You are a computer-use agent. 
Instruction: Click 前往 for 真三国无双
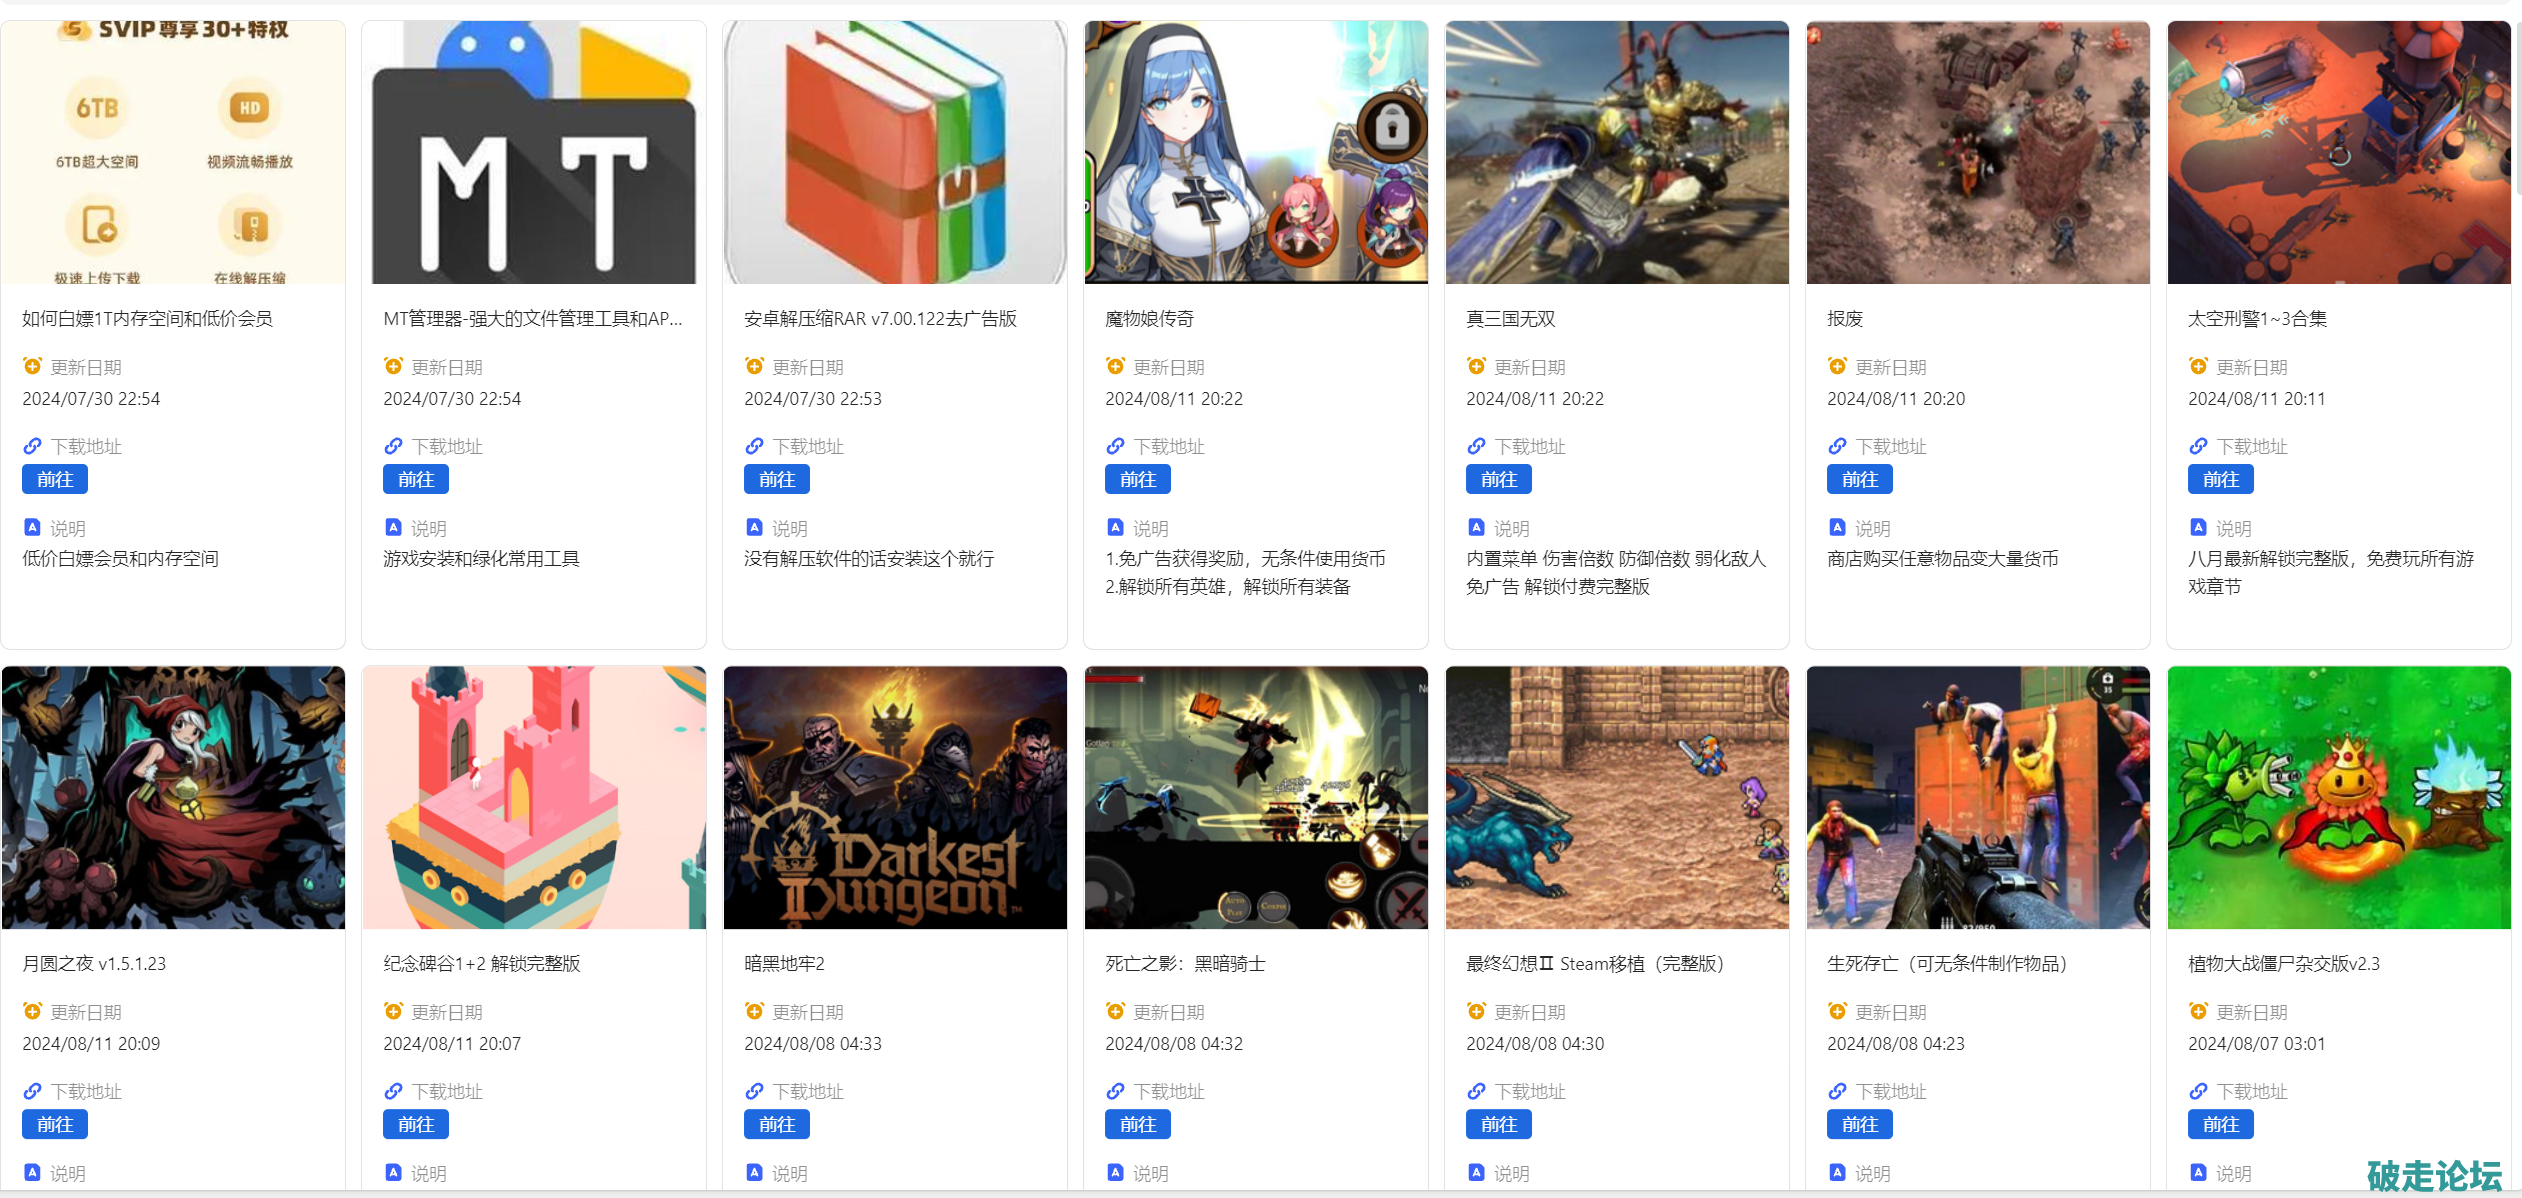tap(1499, 480)
